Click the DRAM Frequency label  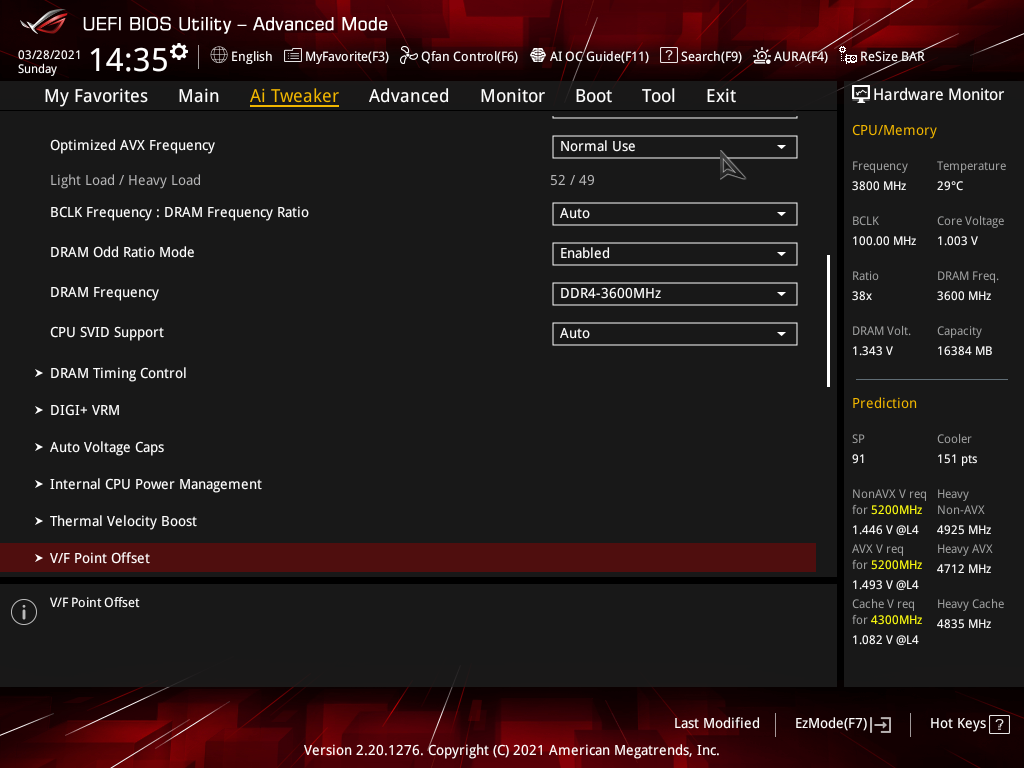(x=104, y=293)
